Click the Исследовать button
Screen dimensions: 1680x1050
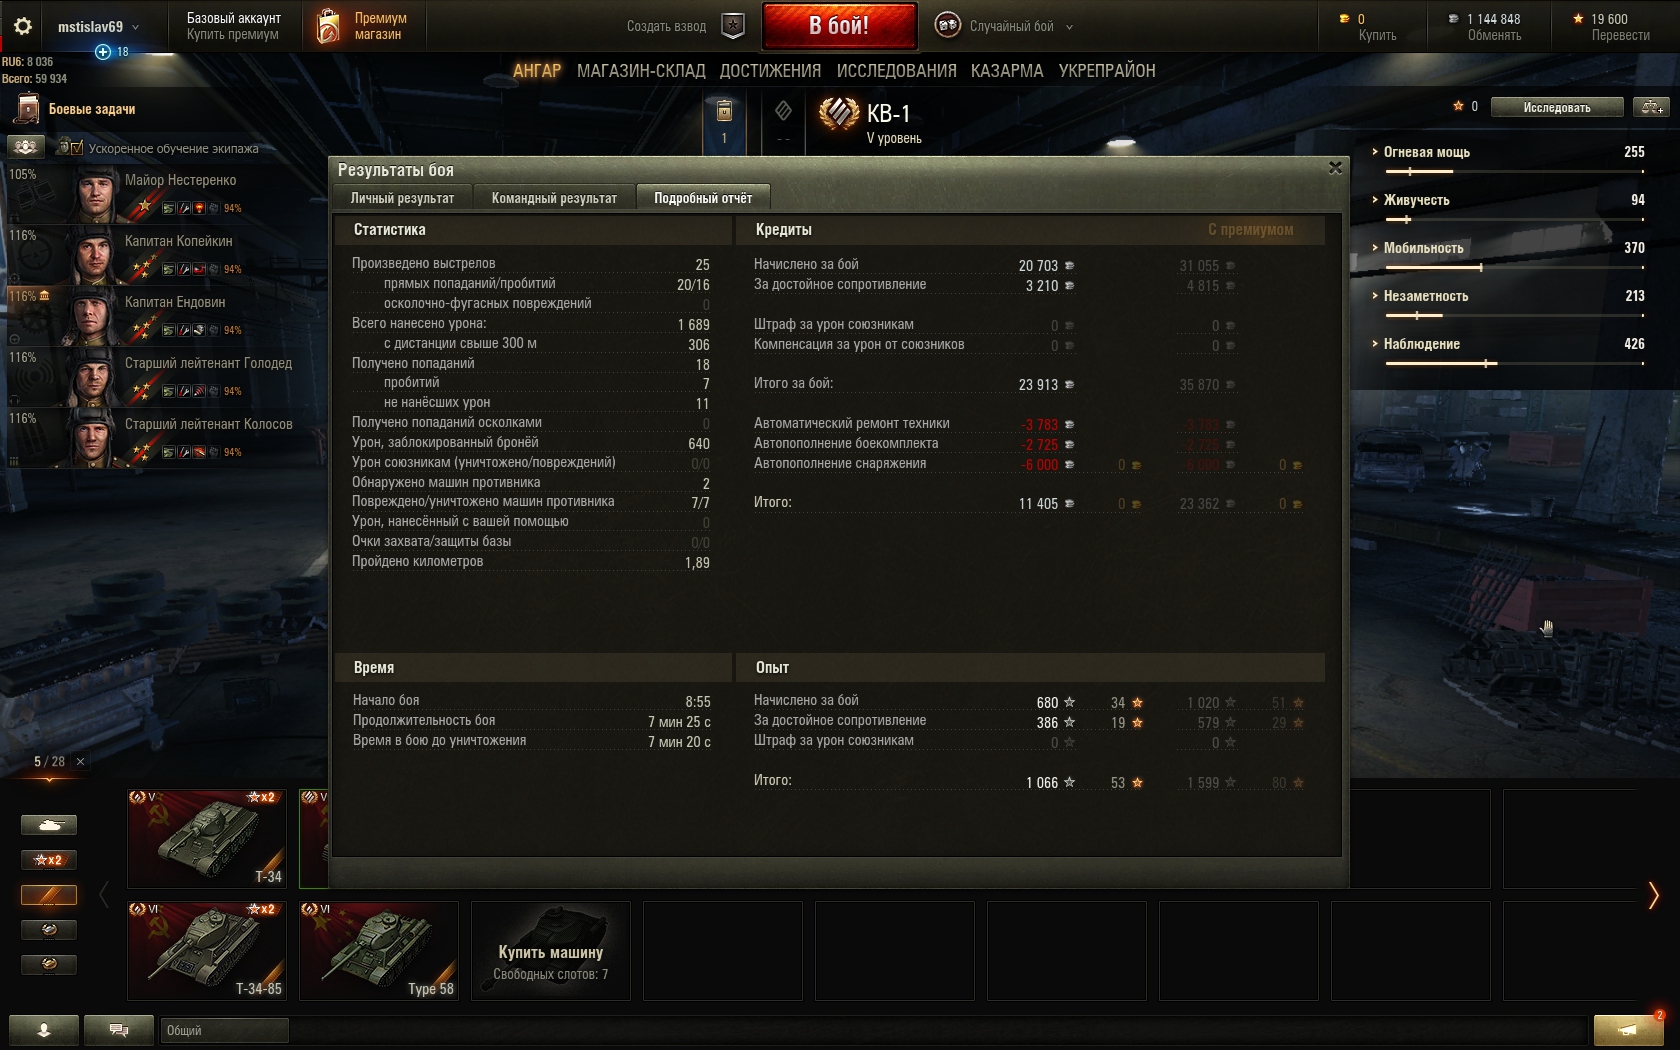pyautogui.click(x=1556, y=107)
